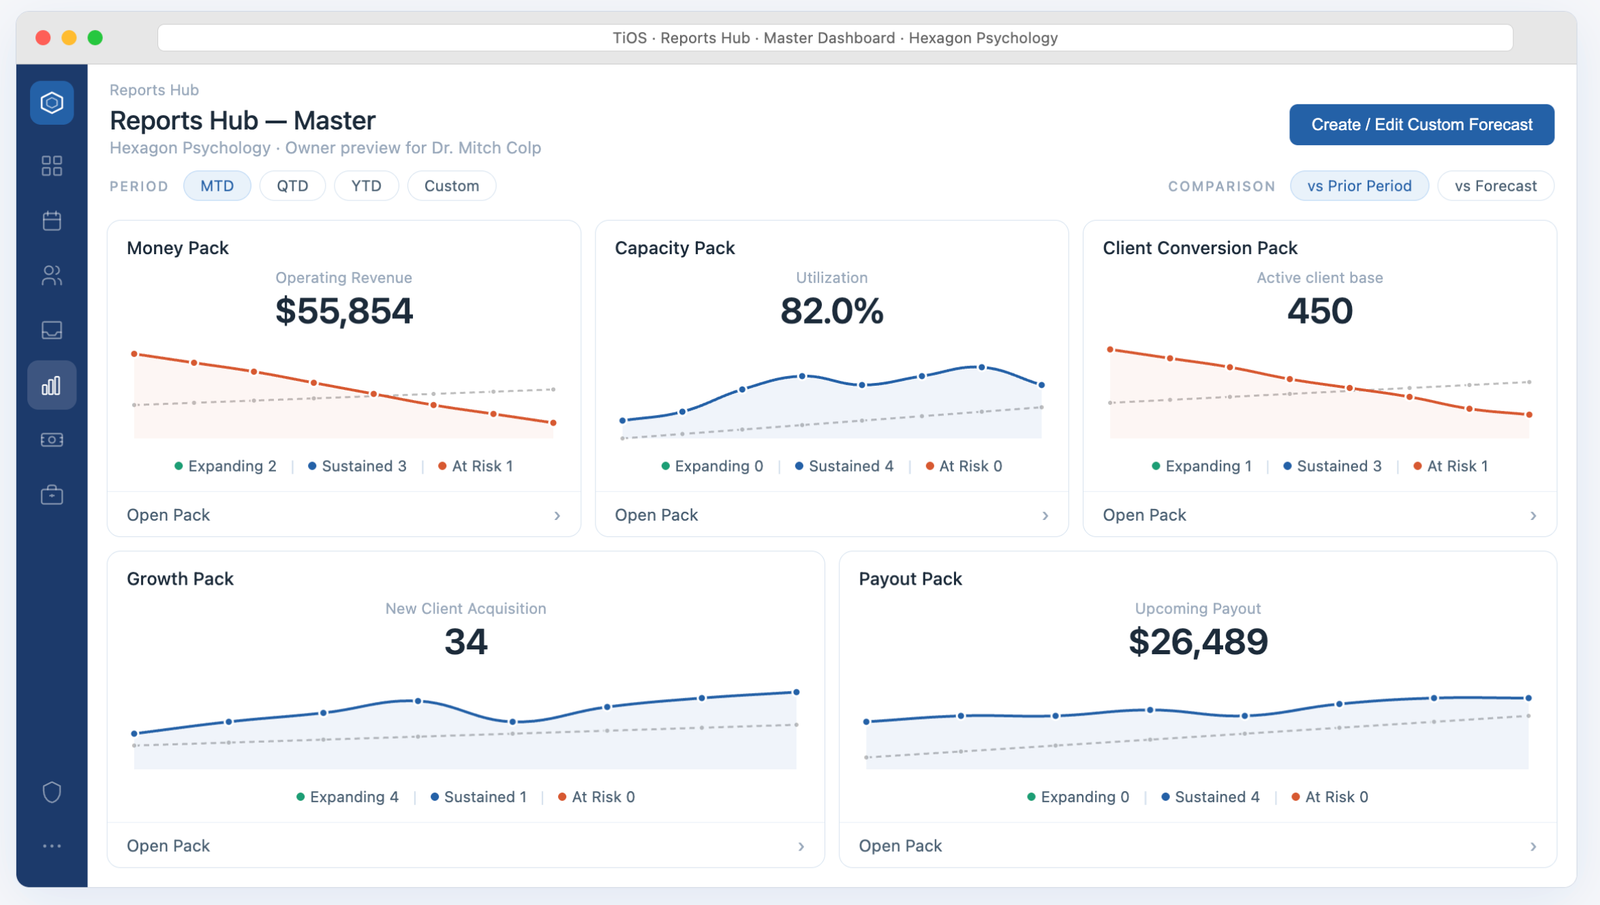Open the shield security icon in sidebar
1600x905 pixels.
tap(52, 792)
